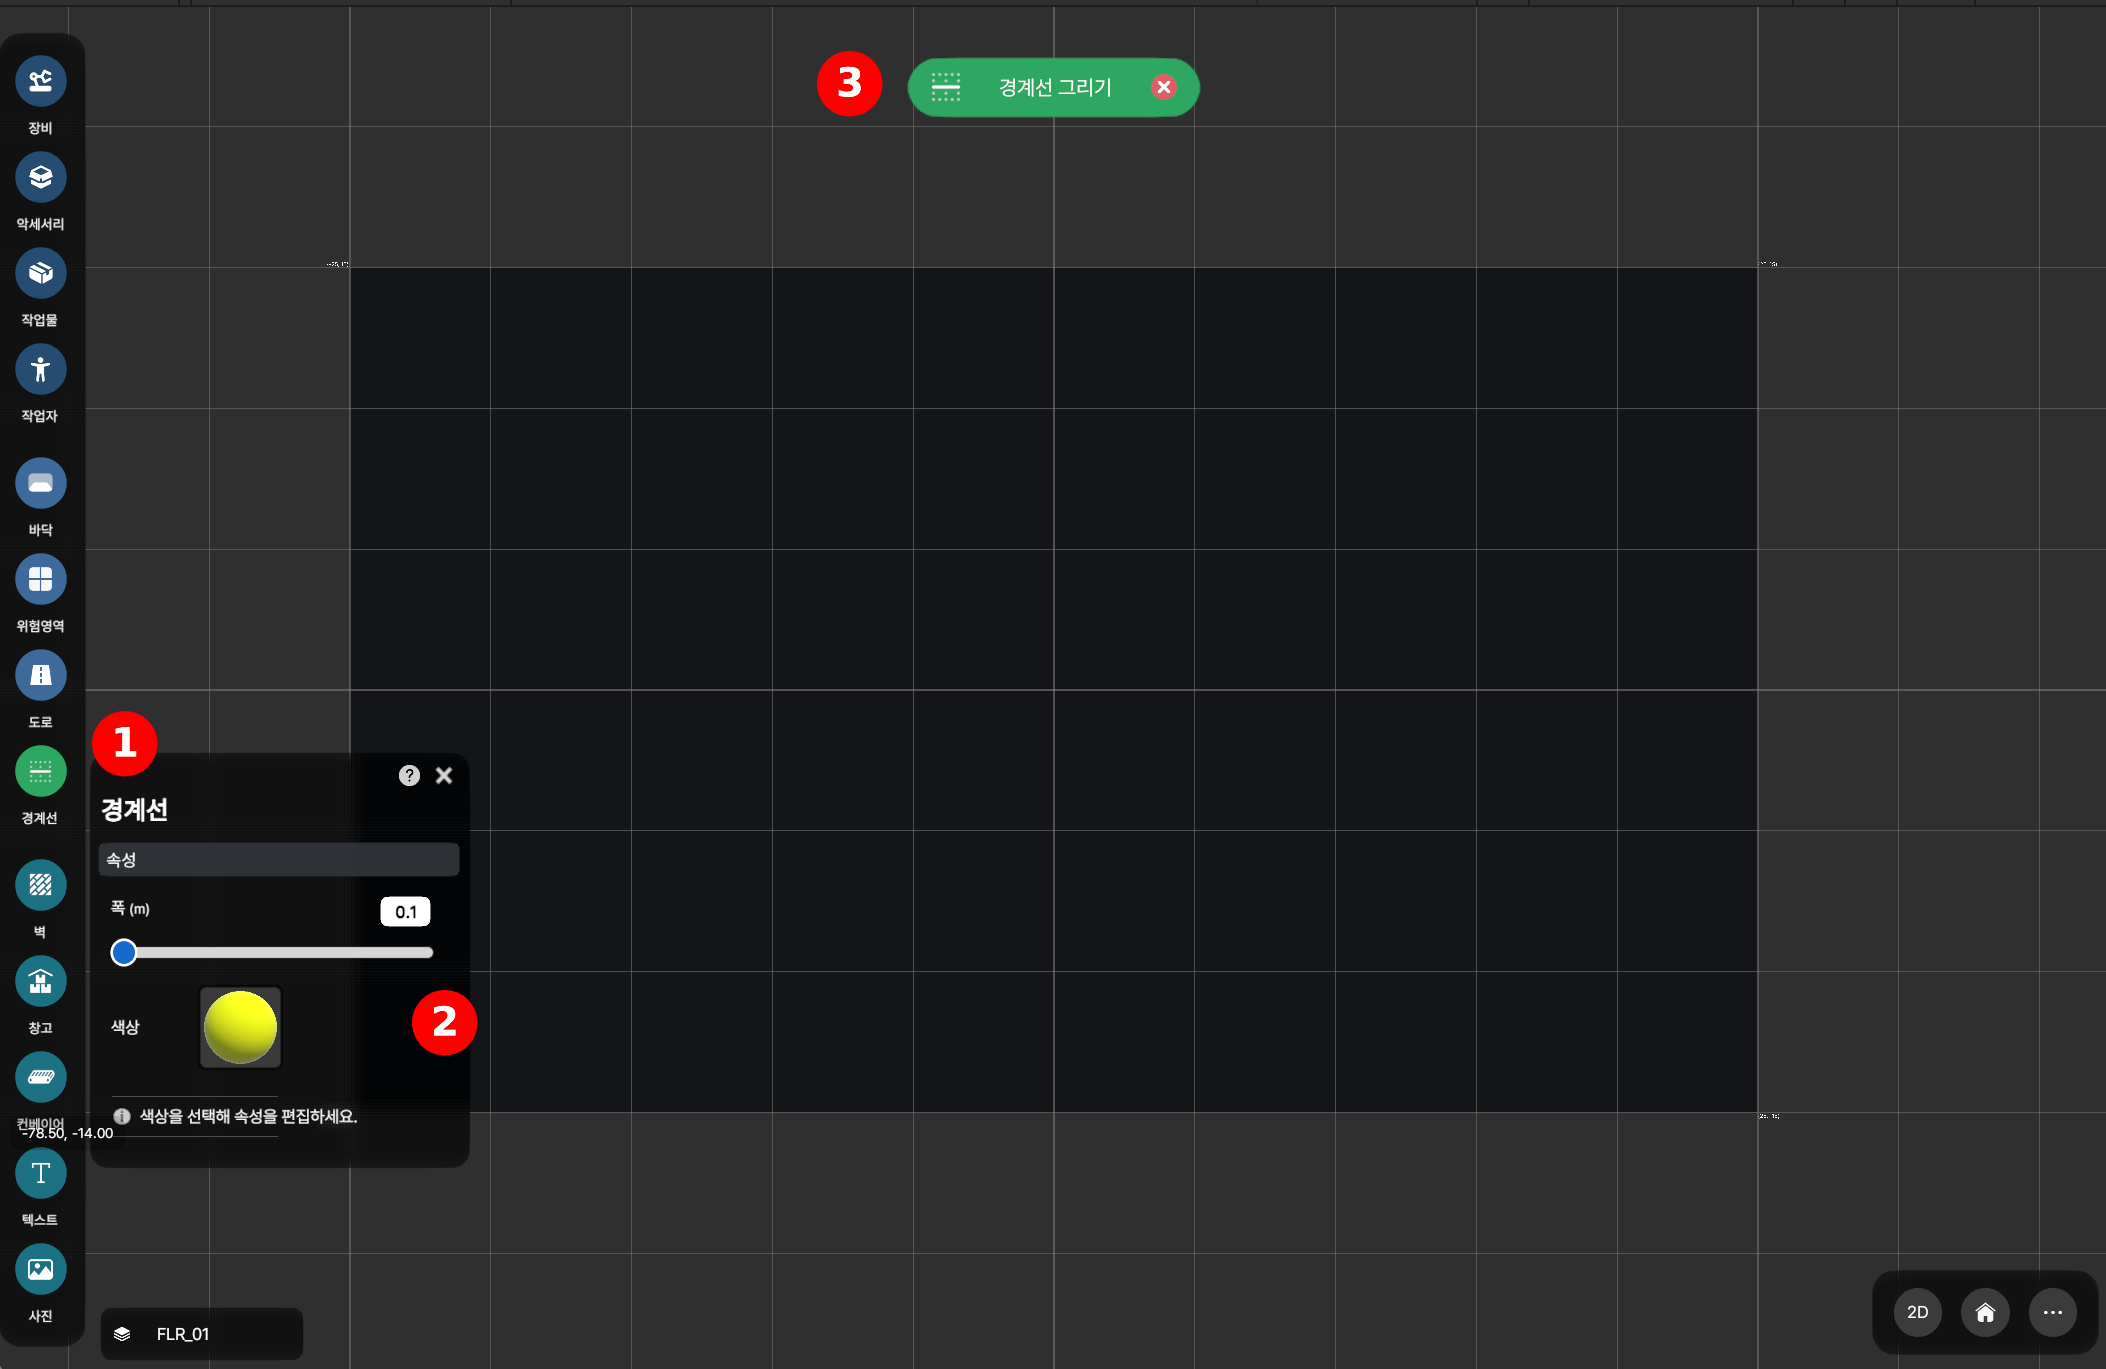The image size is (2106, 1369).
Task: Click the home view reset button
Action: coord(1985,1312)
